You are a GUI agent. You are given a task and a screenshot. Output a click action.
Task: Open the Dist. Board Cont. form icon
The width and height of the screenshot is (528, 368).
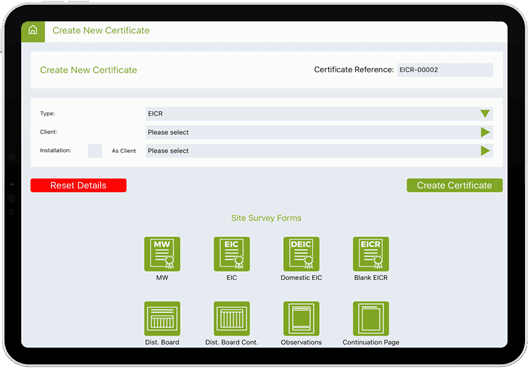pos(232,319)
